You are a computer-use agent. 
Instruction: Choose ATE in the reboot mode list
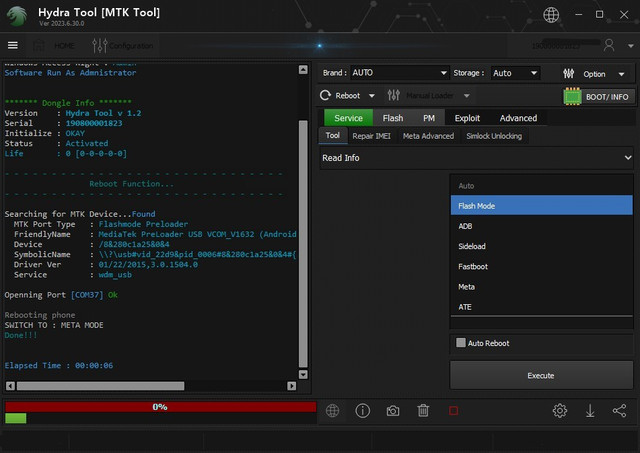click(542, 306)
